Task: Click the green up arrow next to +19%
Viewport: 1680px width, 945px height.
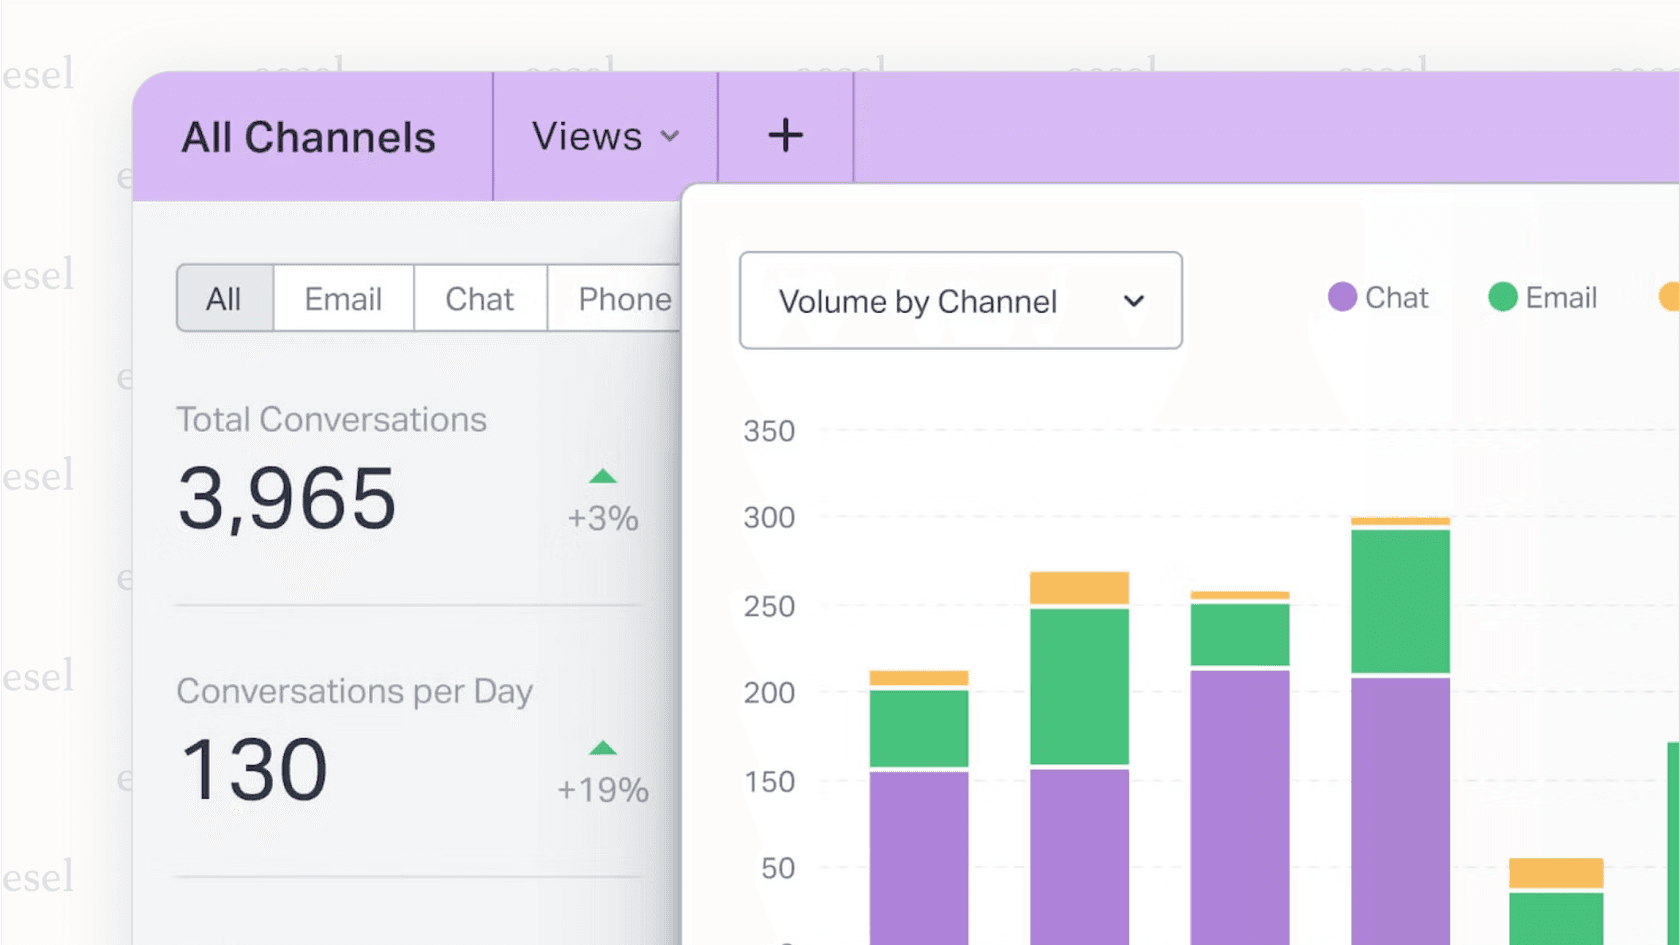Action: point(602,747)
